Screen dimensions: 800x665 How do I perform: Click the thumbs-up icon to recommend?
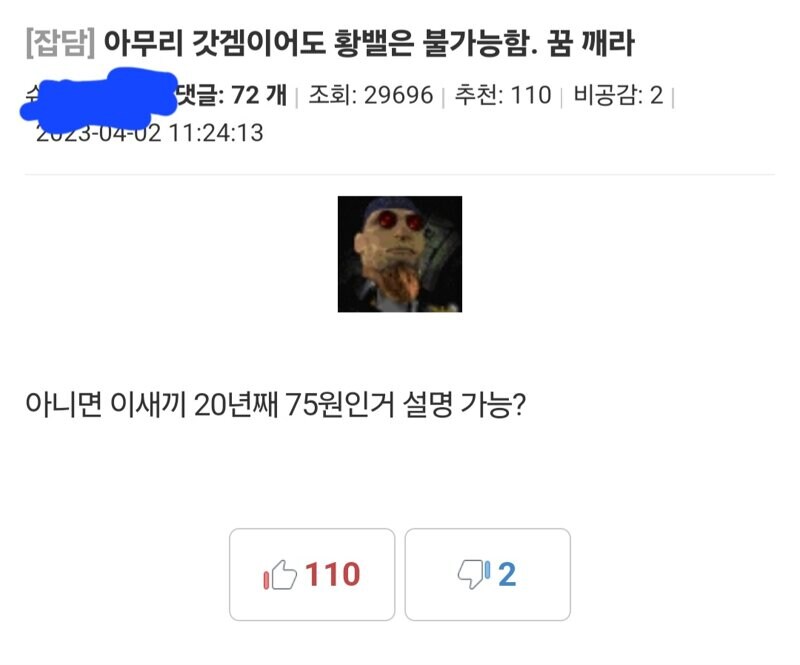tap(284, 575)
